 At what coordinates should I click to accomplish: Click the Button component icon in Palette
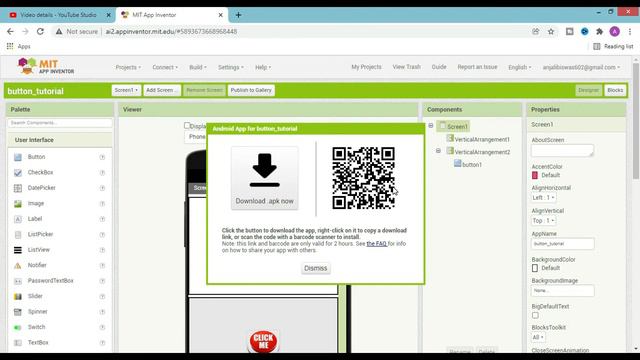tap(18, 157)
